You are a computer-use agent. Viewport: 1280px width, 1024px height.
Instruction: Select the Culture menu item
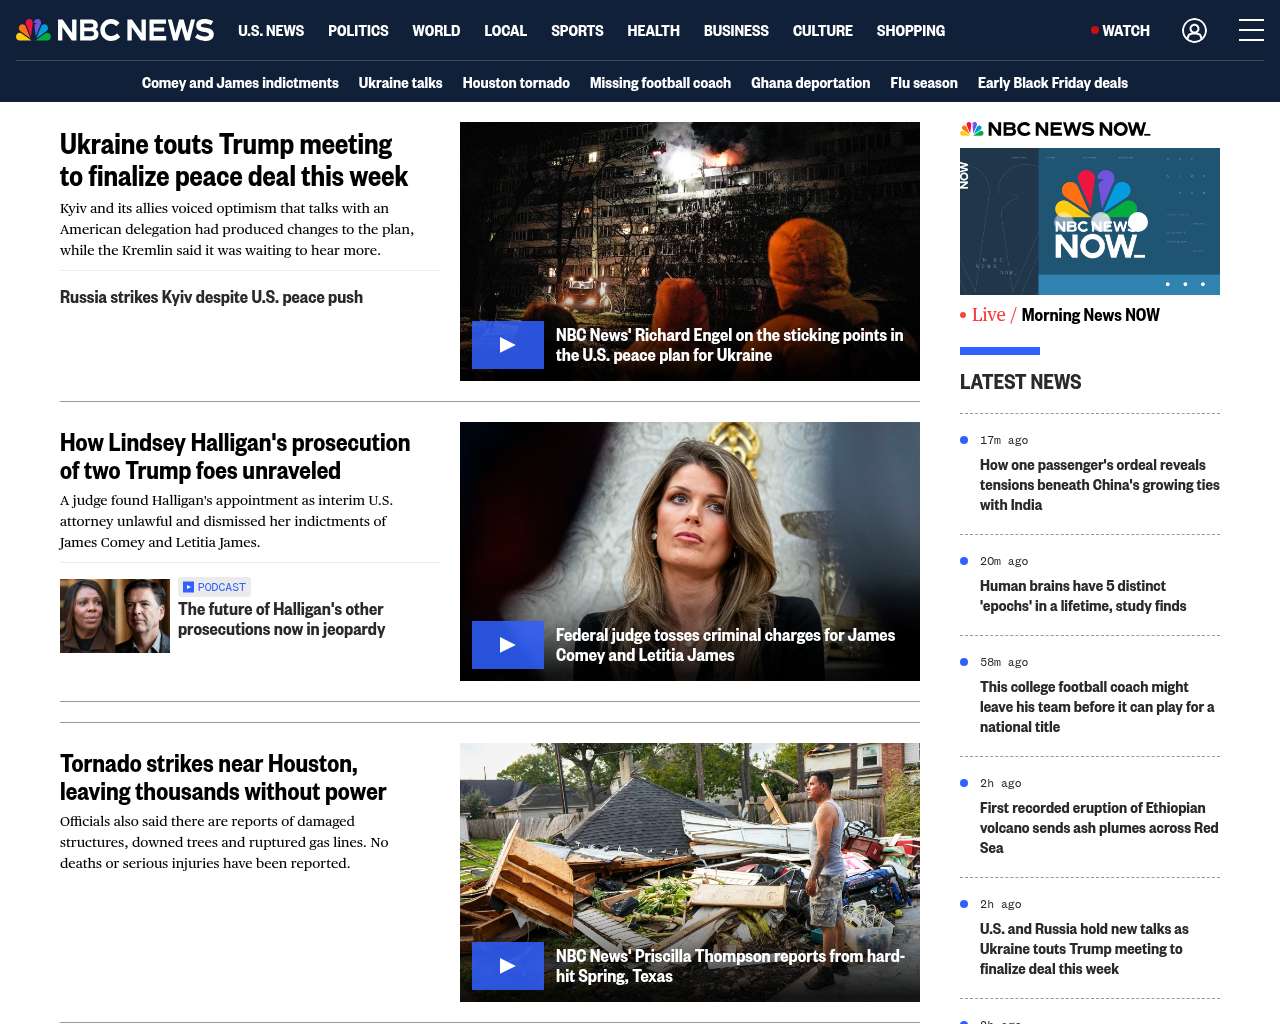(823, 31)
